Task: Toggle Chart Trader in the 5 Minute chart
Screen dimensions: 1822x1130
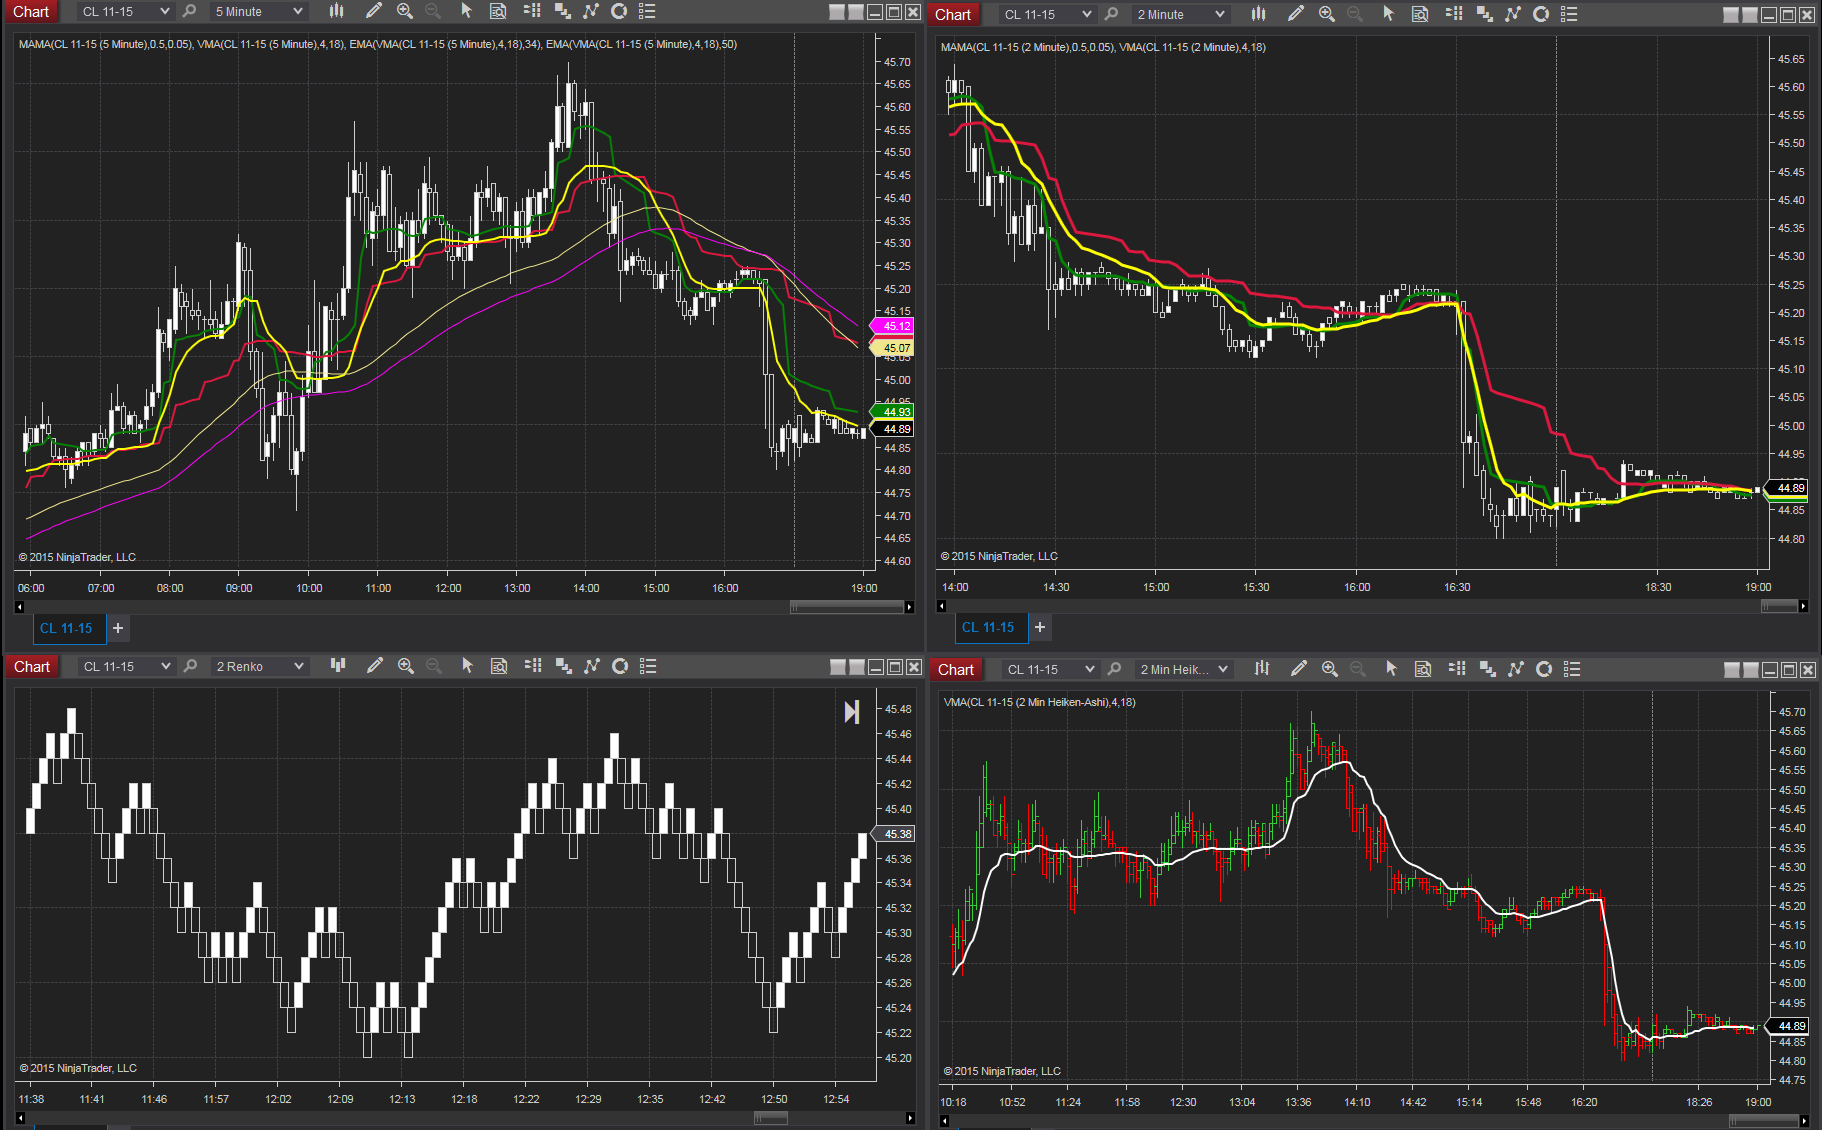Action: pyautogui.click(x=532, y=11)
